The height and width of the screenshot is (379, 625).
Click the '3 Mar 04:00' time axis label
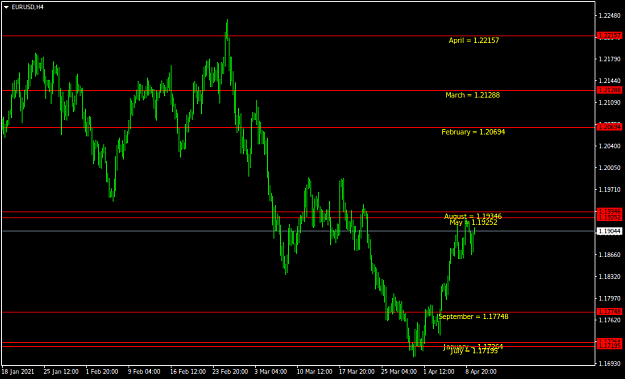pos(271,372)
